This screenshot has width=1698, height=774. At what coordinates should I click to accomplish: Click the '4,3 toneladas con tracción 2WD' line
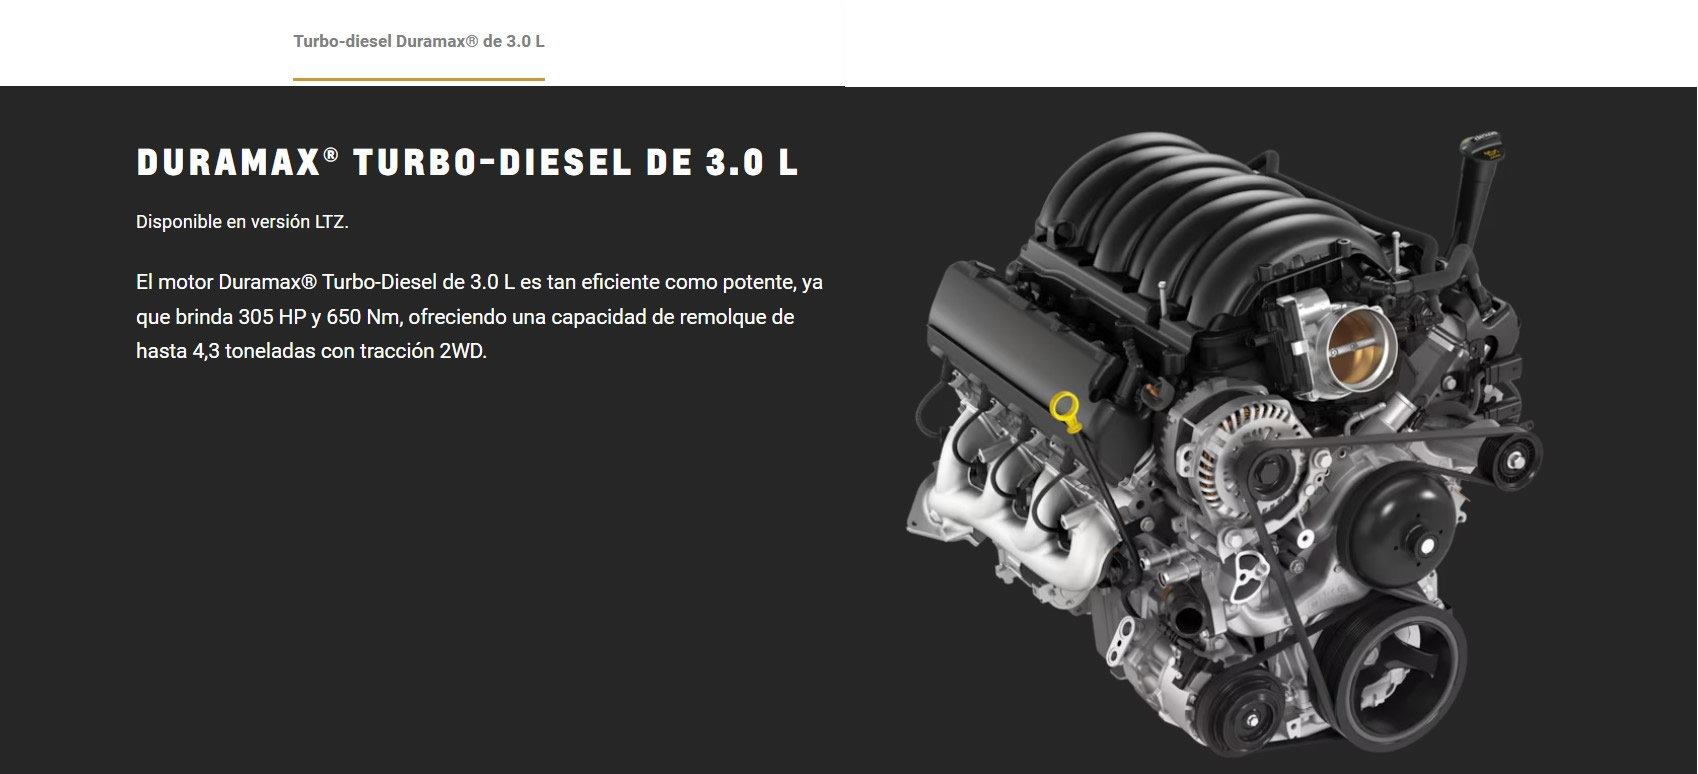(x=311, y=352)
